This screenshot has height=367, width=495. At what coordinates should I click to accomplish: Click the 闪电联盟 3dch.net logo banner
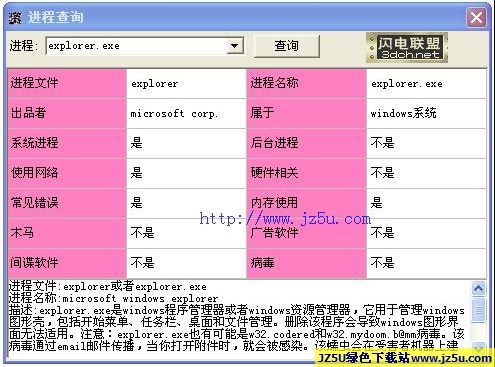[x=407, y=47]
